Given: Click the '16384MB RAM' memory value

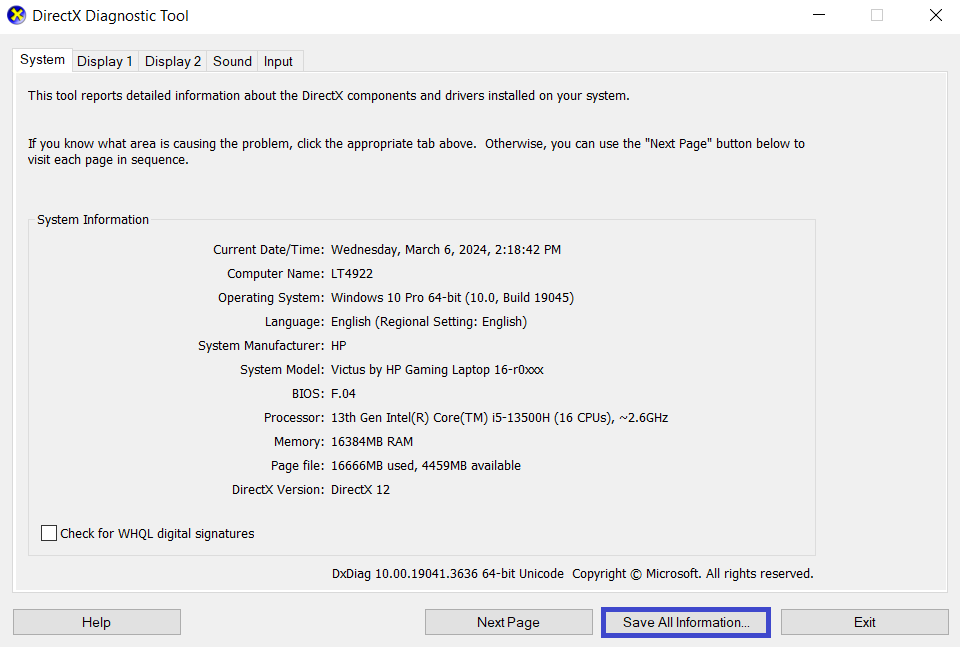Looking at the screenshot, I should 372,442.
